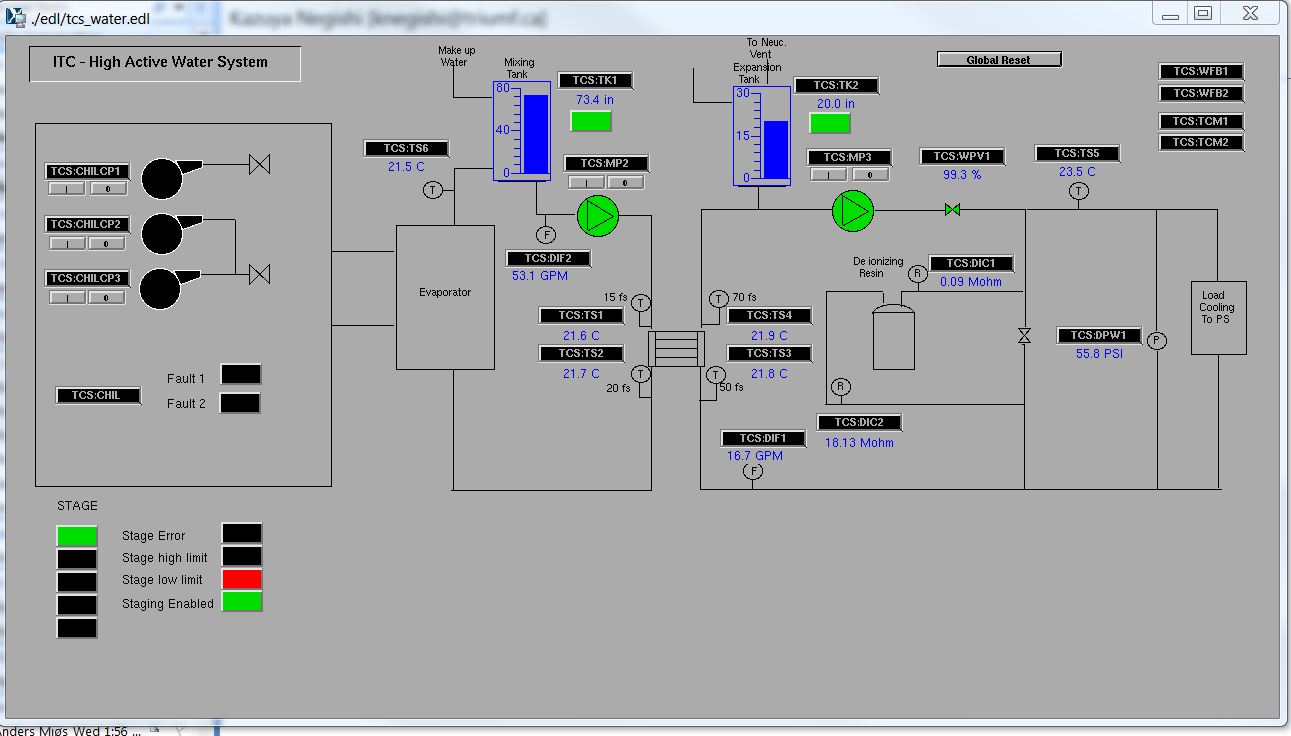Click the Global Reset button
This screenshot has width=1291, height=736.
(999, 60)
